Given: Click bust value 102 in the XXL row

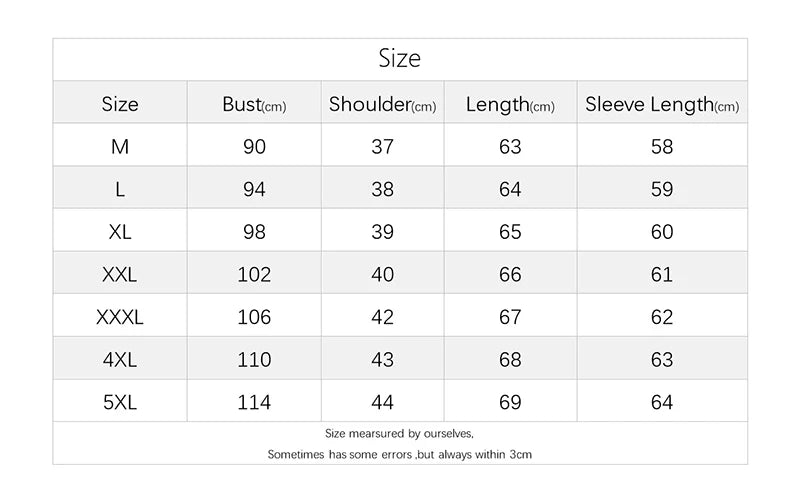Looking at the screenshot, I should coord(254,275).
